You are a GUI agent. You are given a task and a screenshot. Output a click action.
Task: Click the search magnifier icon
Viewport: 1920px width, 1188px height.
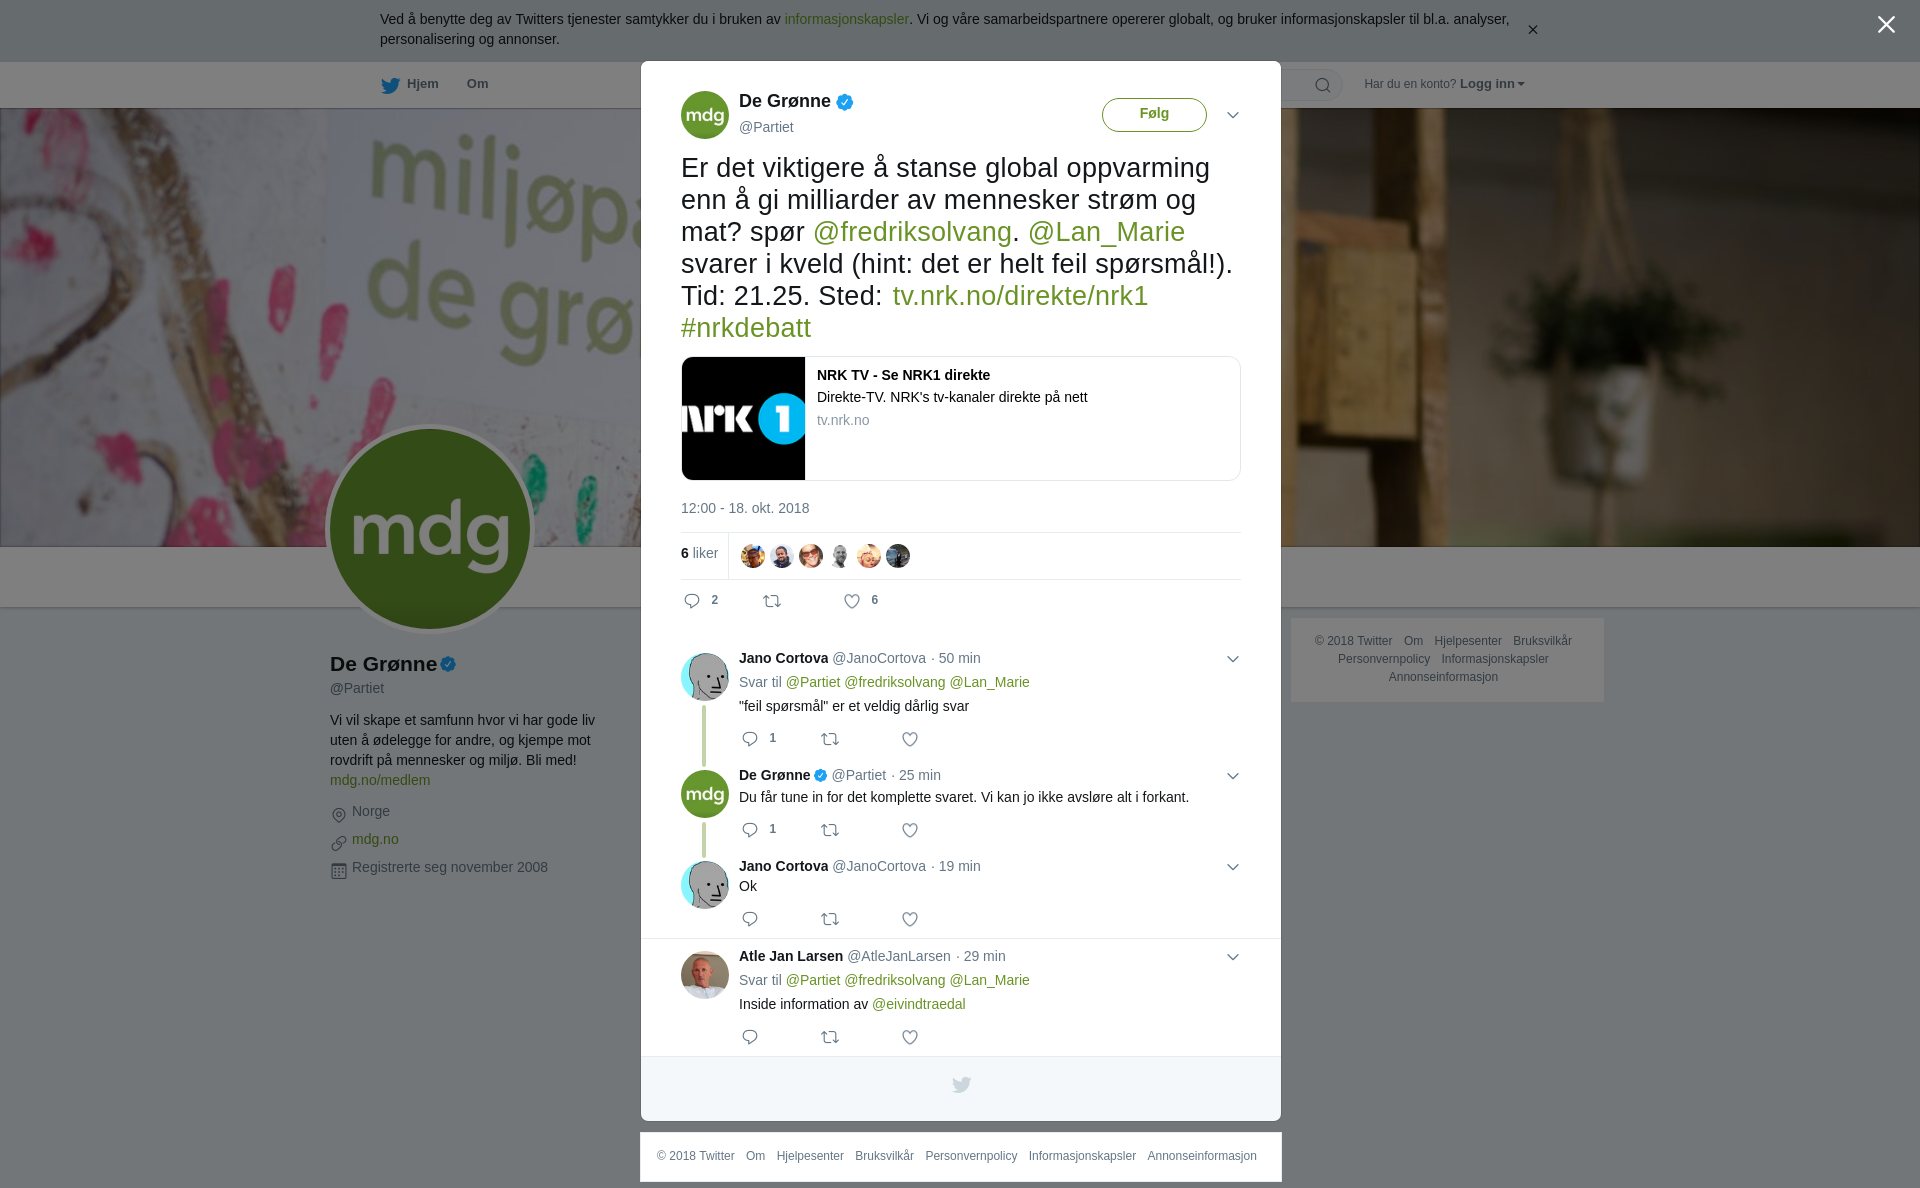(x=1323, y=85)
